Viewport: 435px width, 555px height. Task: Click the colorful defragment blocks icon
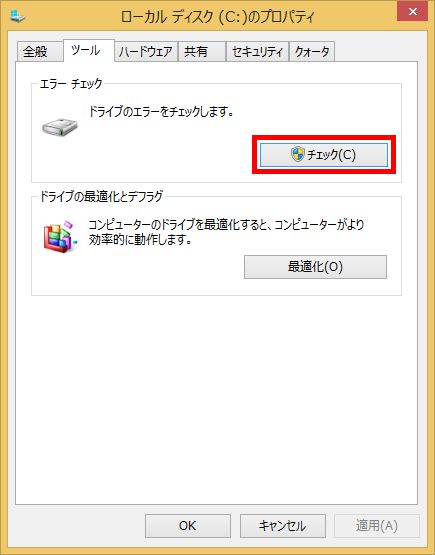pos(59,237)
